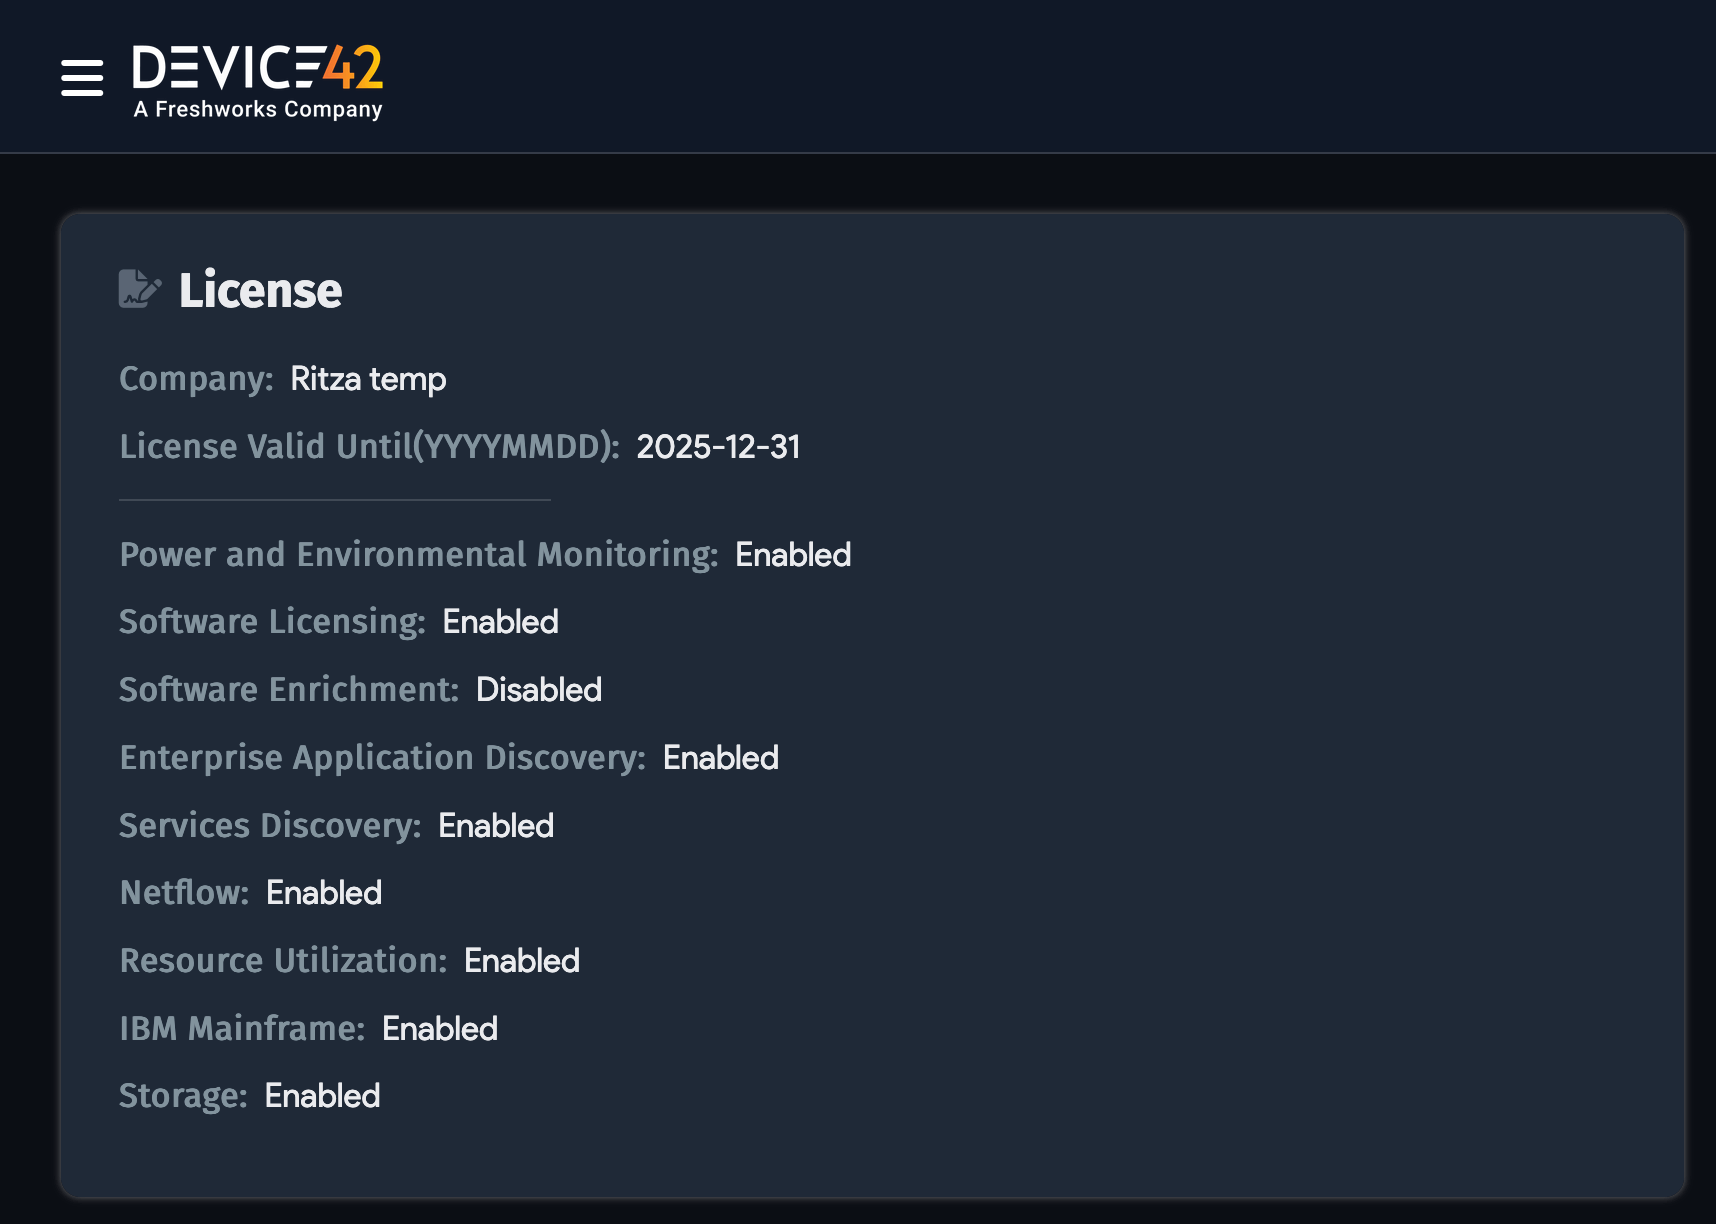Click the License heading title
This screenshot has width=1716, height=1224.
(260, 290)
